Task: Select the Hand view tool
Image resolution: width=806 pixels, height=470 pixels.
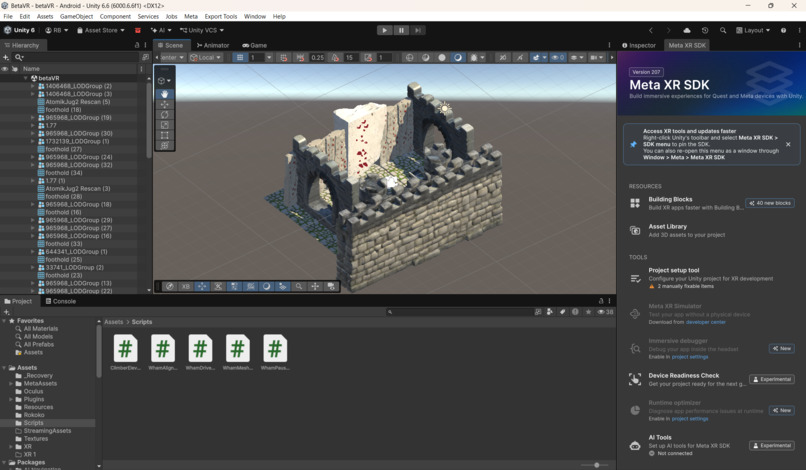Action: pyautogui.click(x=164, y=94)
